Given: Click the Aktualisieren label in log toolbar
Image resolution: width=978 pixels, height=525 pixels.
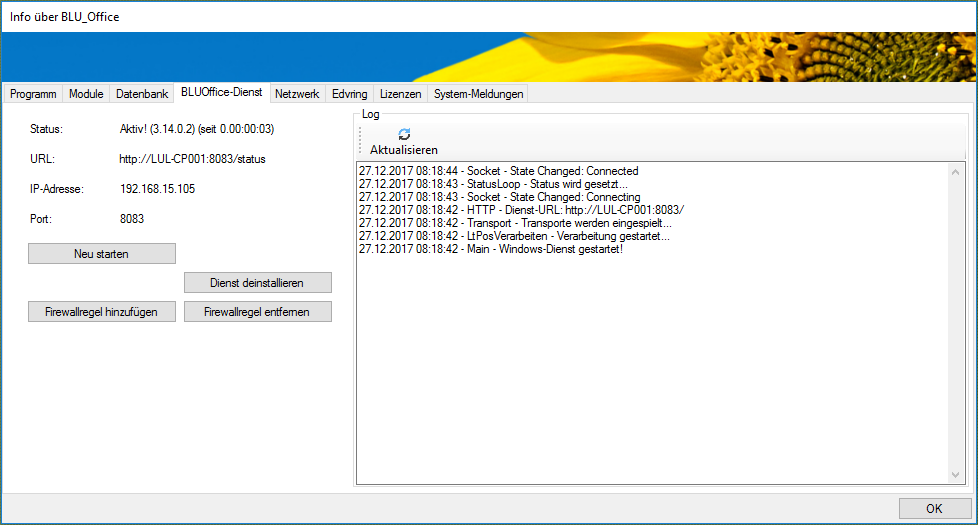Looking at the screenshot, I should click(x=404, y=150).
